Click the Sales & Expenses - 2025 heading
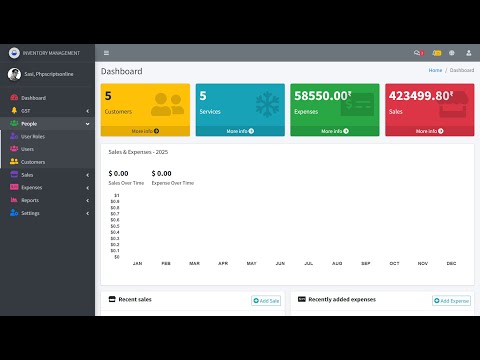The width and height of the screenshot is (480, 360). click(x=138, y=152)
